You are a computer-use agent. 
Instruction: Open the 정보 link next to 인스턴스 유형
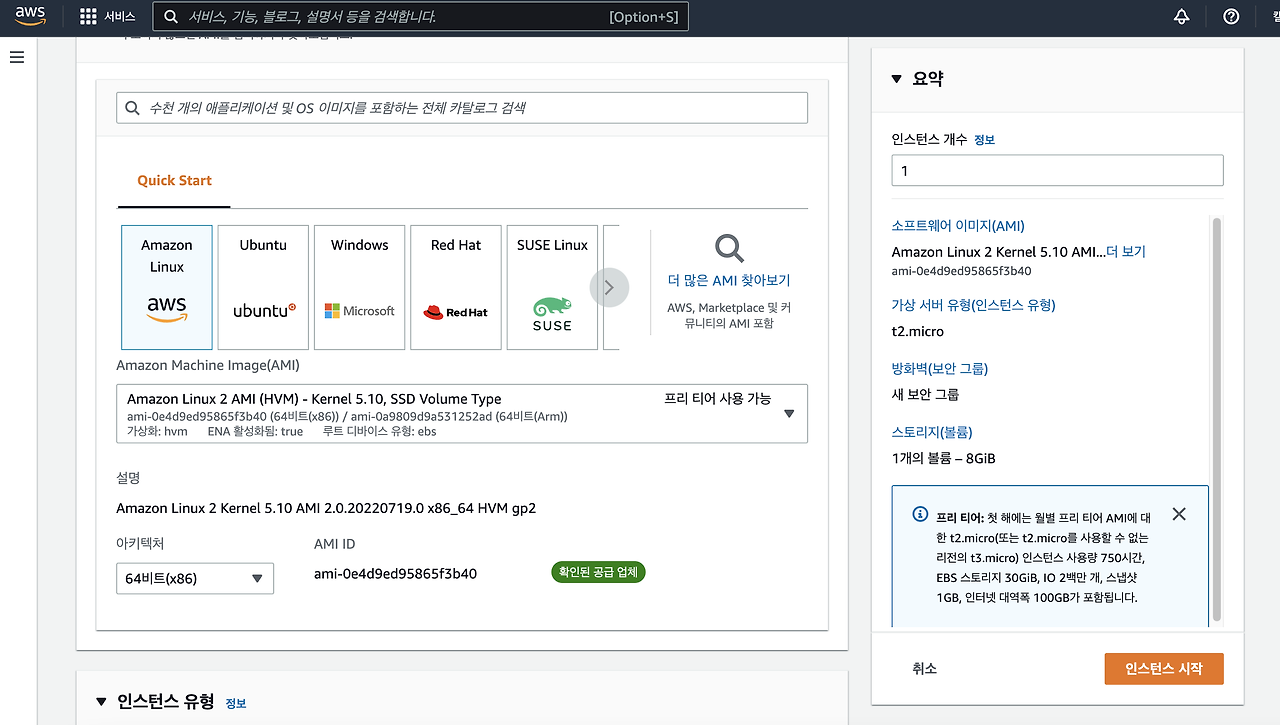pos(236,703)
